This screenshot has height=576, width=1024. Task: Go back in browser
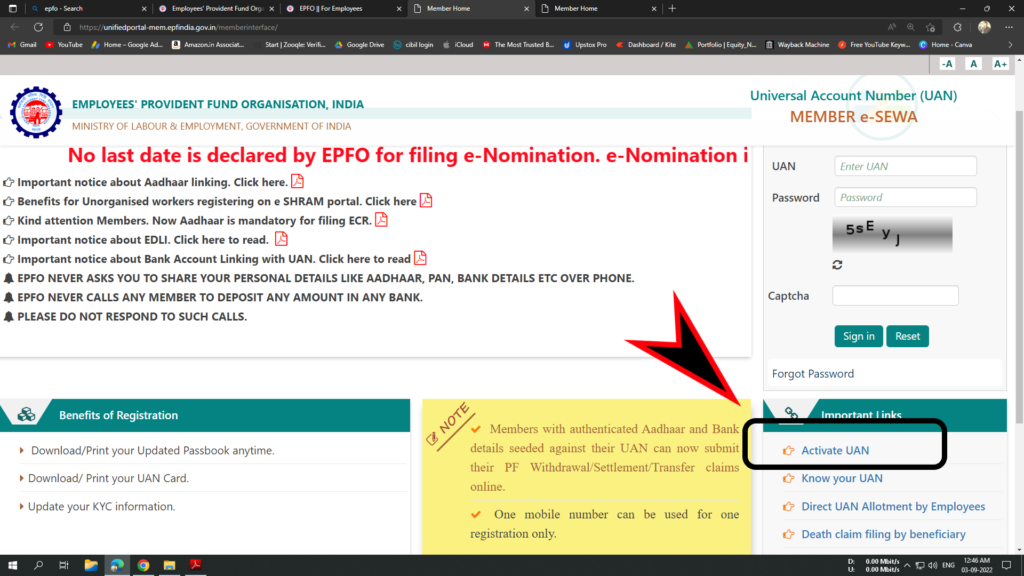14,27
